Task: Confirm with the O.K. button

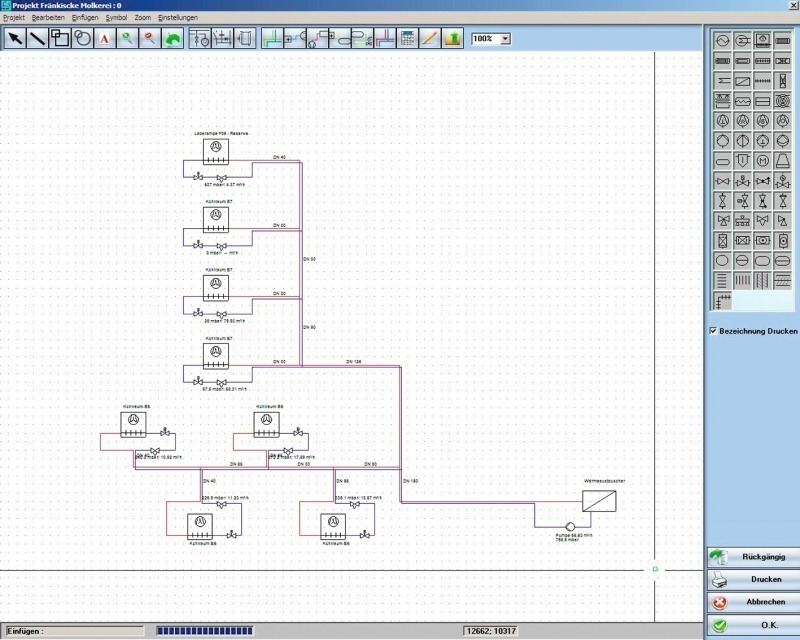Action: (x=753, y=625)
